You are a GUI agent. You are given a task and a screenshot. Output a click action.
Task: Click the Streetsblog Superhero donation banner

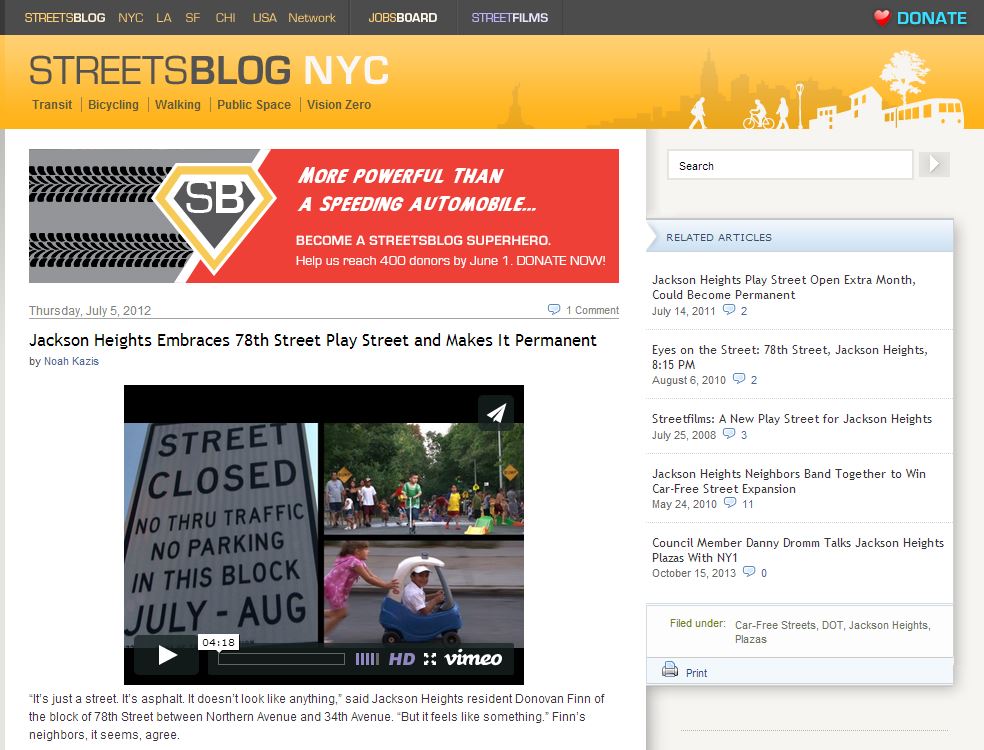[324, 216]
